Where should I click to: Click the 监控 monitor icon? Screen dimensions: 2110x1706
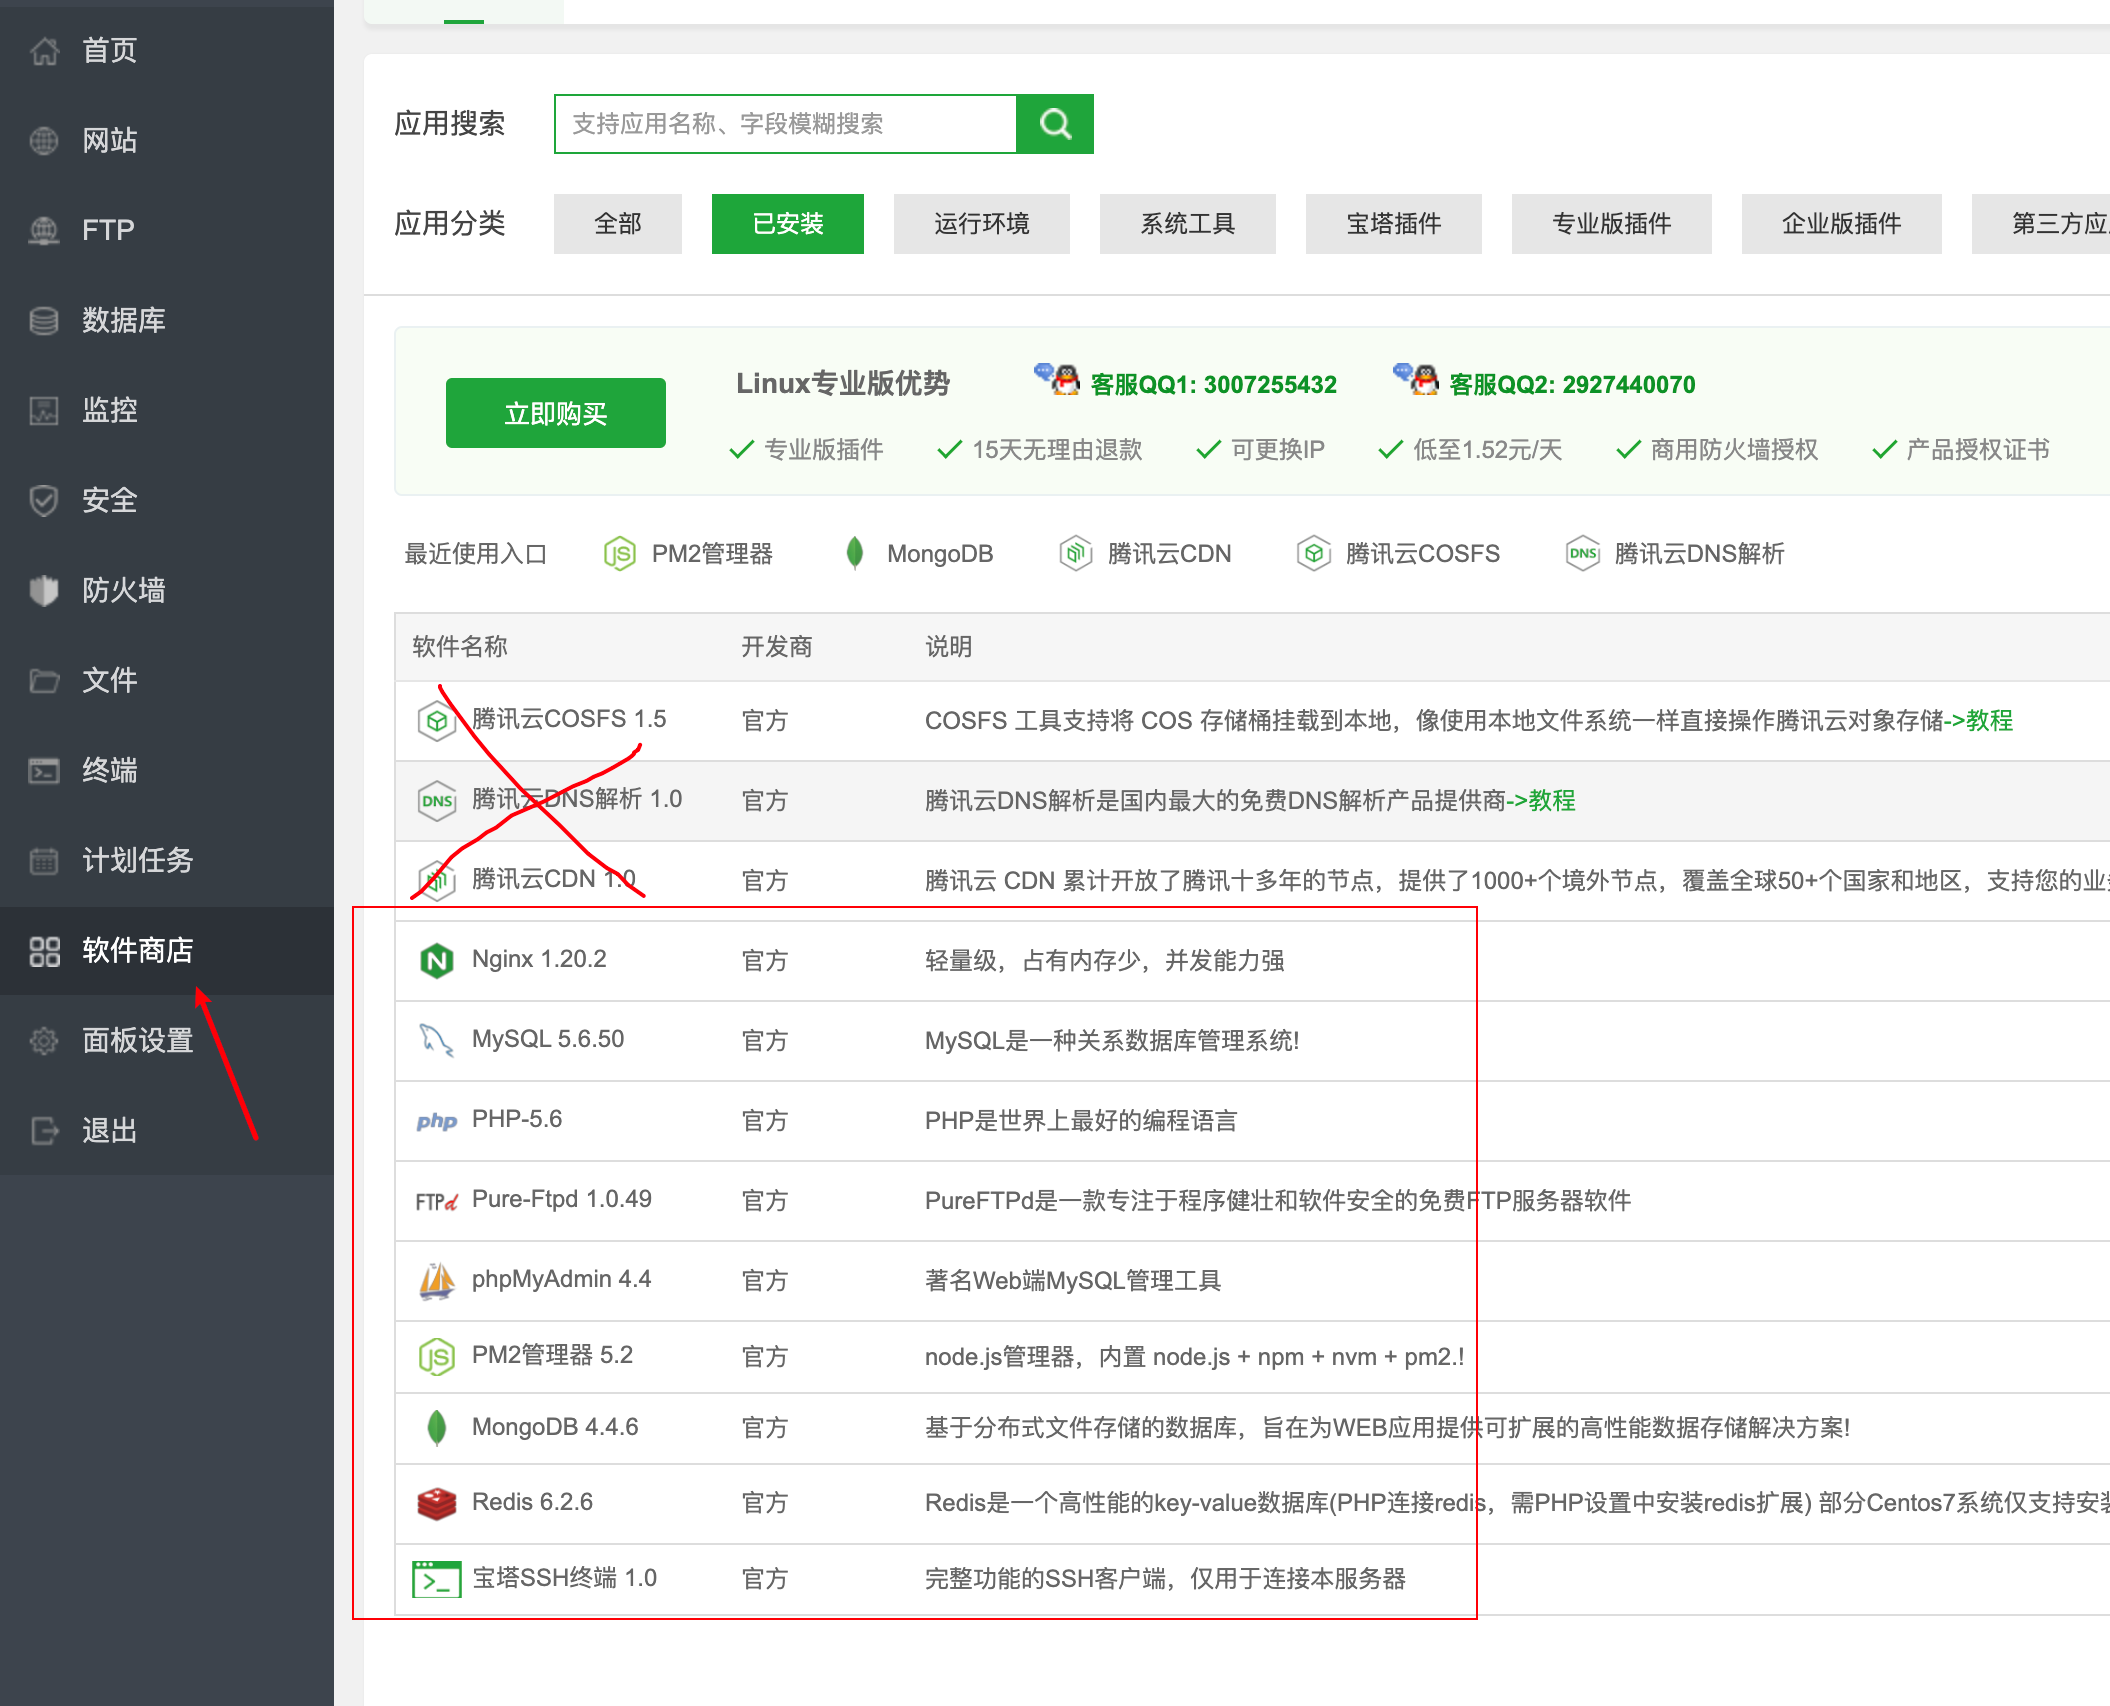(44, 410)
